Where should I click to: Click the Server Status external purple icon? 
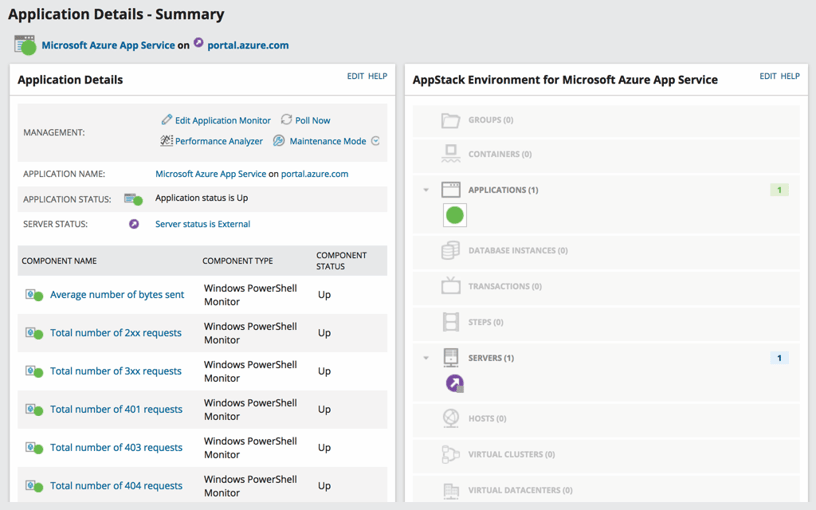(x=134, y=224)
